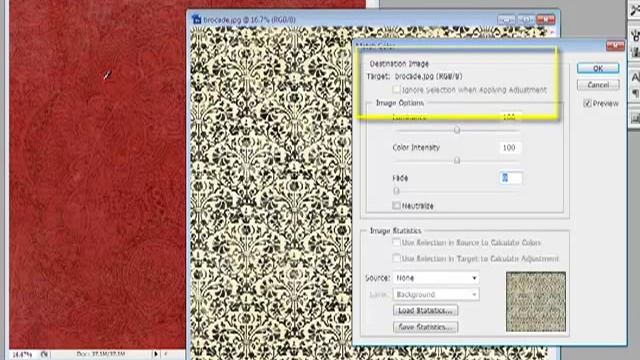The image size is (640, 360).
Task: Click the brocade.jpg window title bar icon
Action: tap(197, 19)
